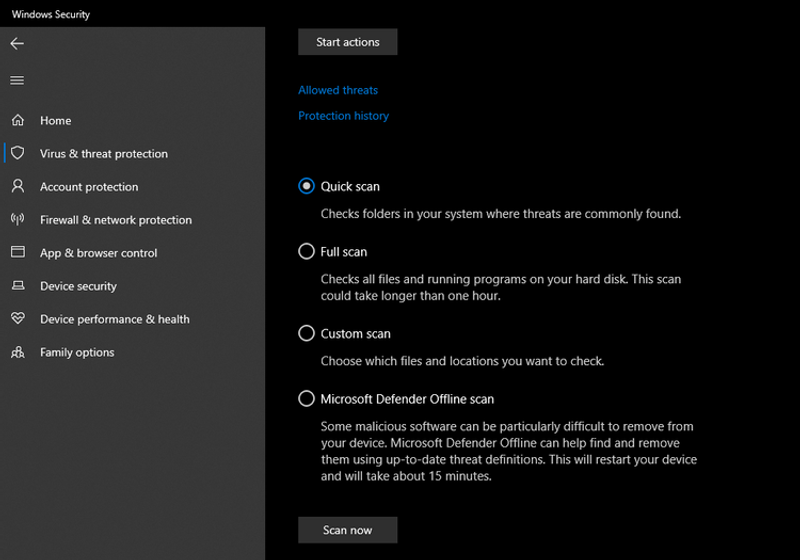This screenshot has width=800, height=560.
Task: Choose the Custom scan radio option
Action: coord(307,334)
